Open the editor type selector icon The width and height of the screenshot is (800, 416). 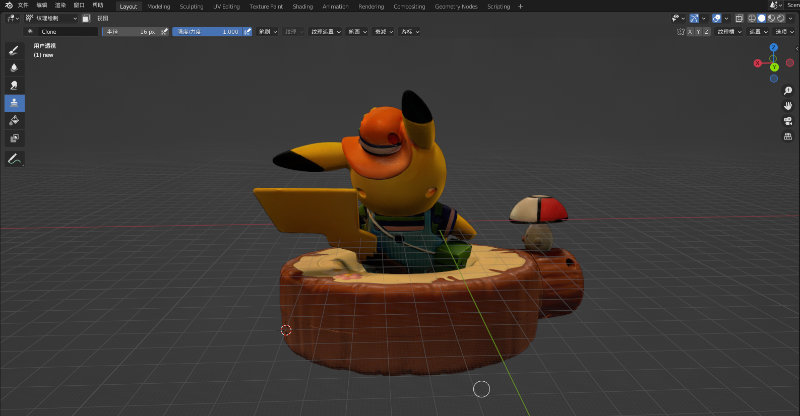[12, 18]
